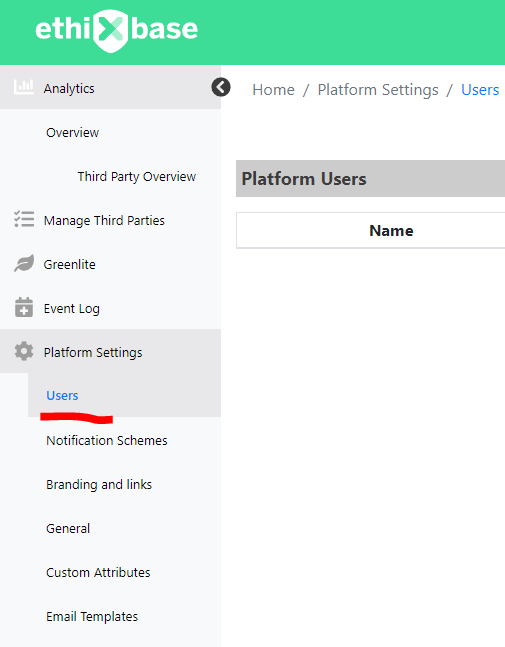Image resolution: width=505 pixels, height=647 pixels.
Task: Open the Analytics menu
Action: click(110, 87)
